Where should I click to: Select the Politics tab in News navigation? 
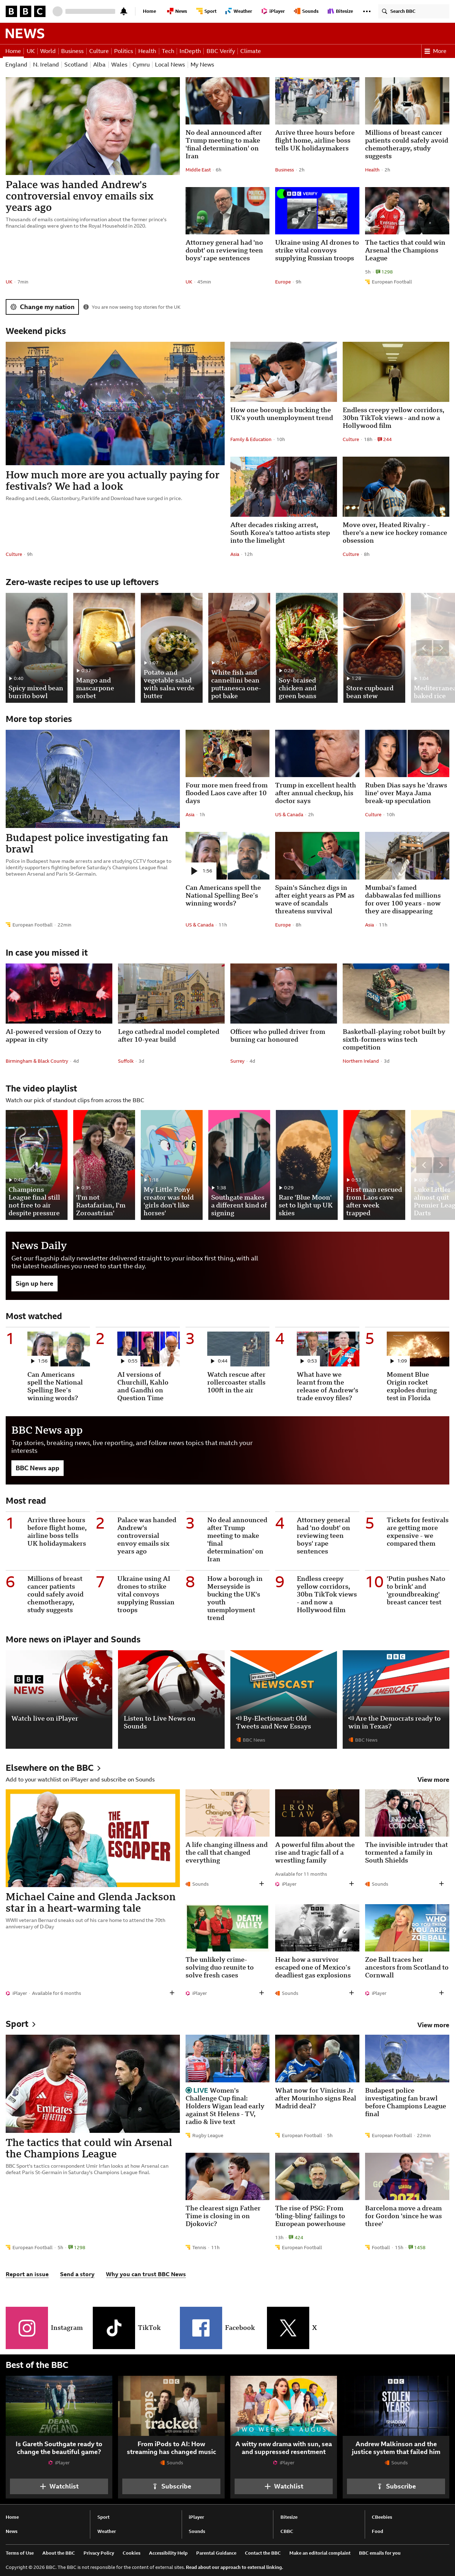(x=123, y=51)
